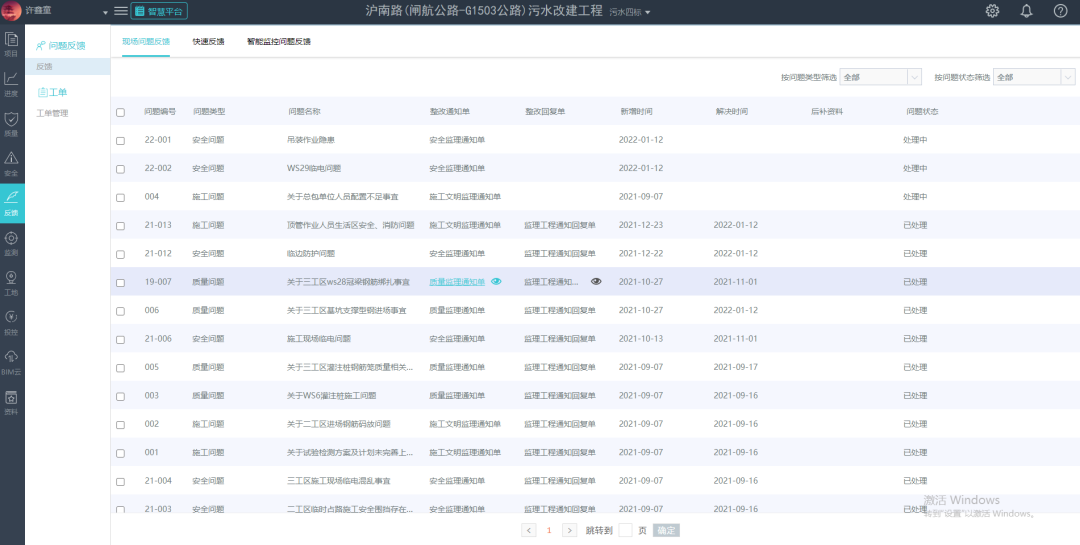Preview the 质量监理通知单 with blue eye icon
This screenshot has height=545, width=1080.
[x=496, y=282]
